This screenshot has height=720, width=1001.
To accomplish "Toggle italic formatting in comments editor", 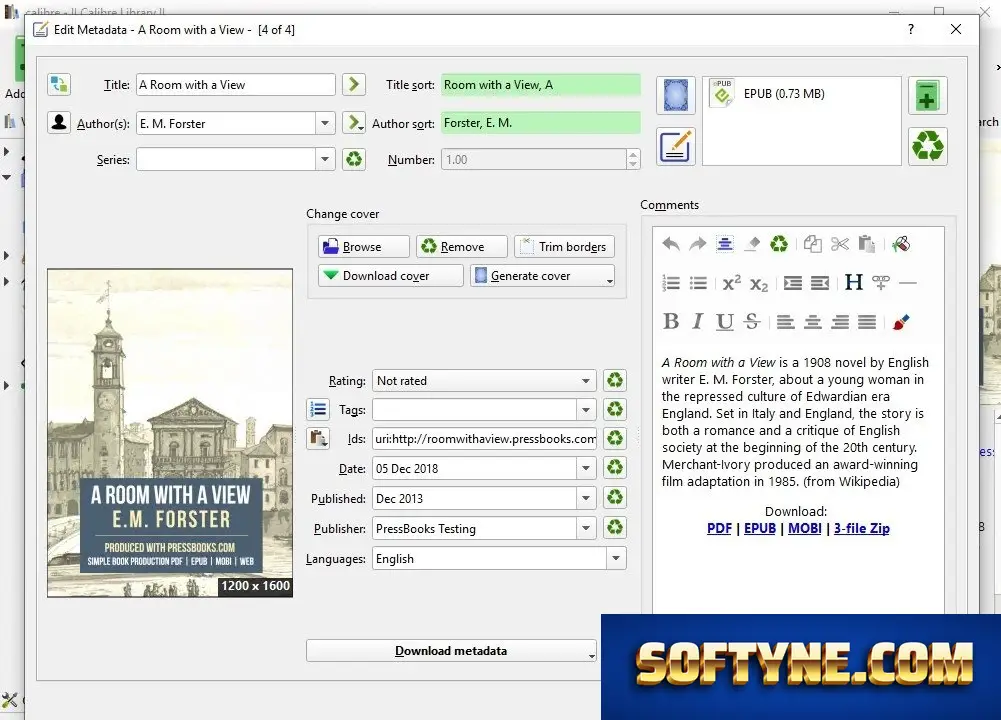I will click(x=697, y=321).
